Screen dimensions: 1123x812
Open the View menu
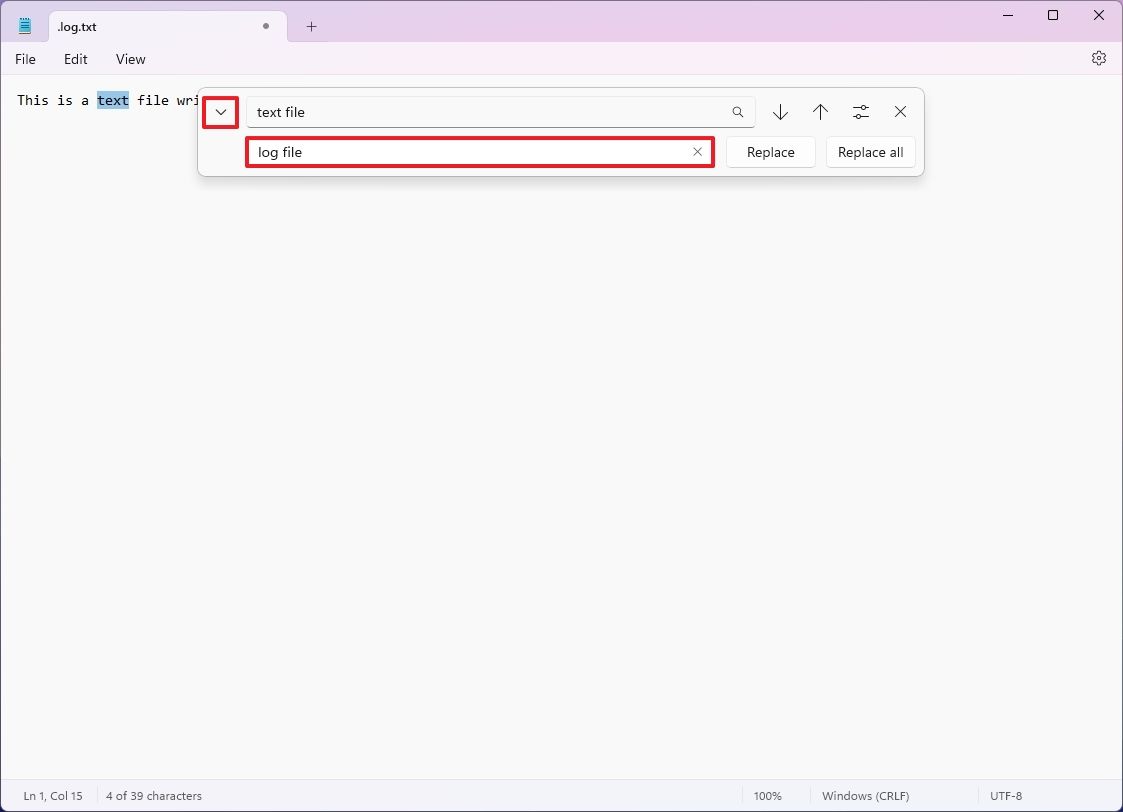(130, 59)
